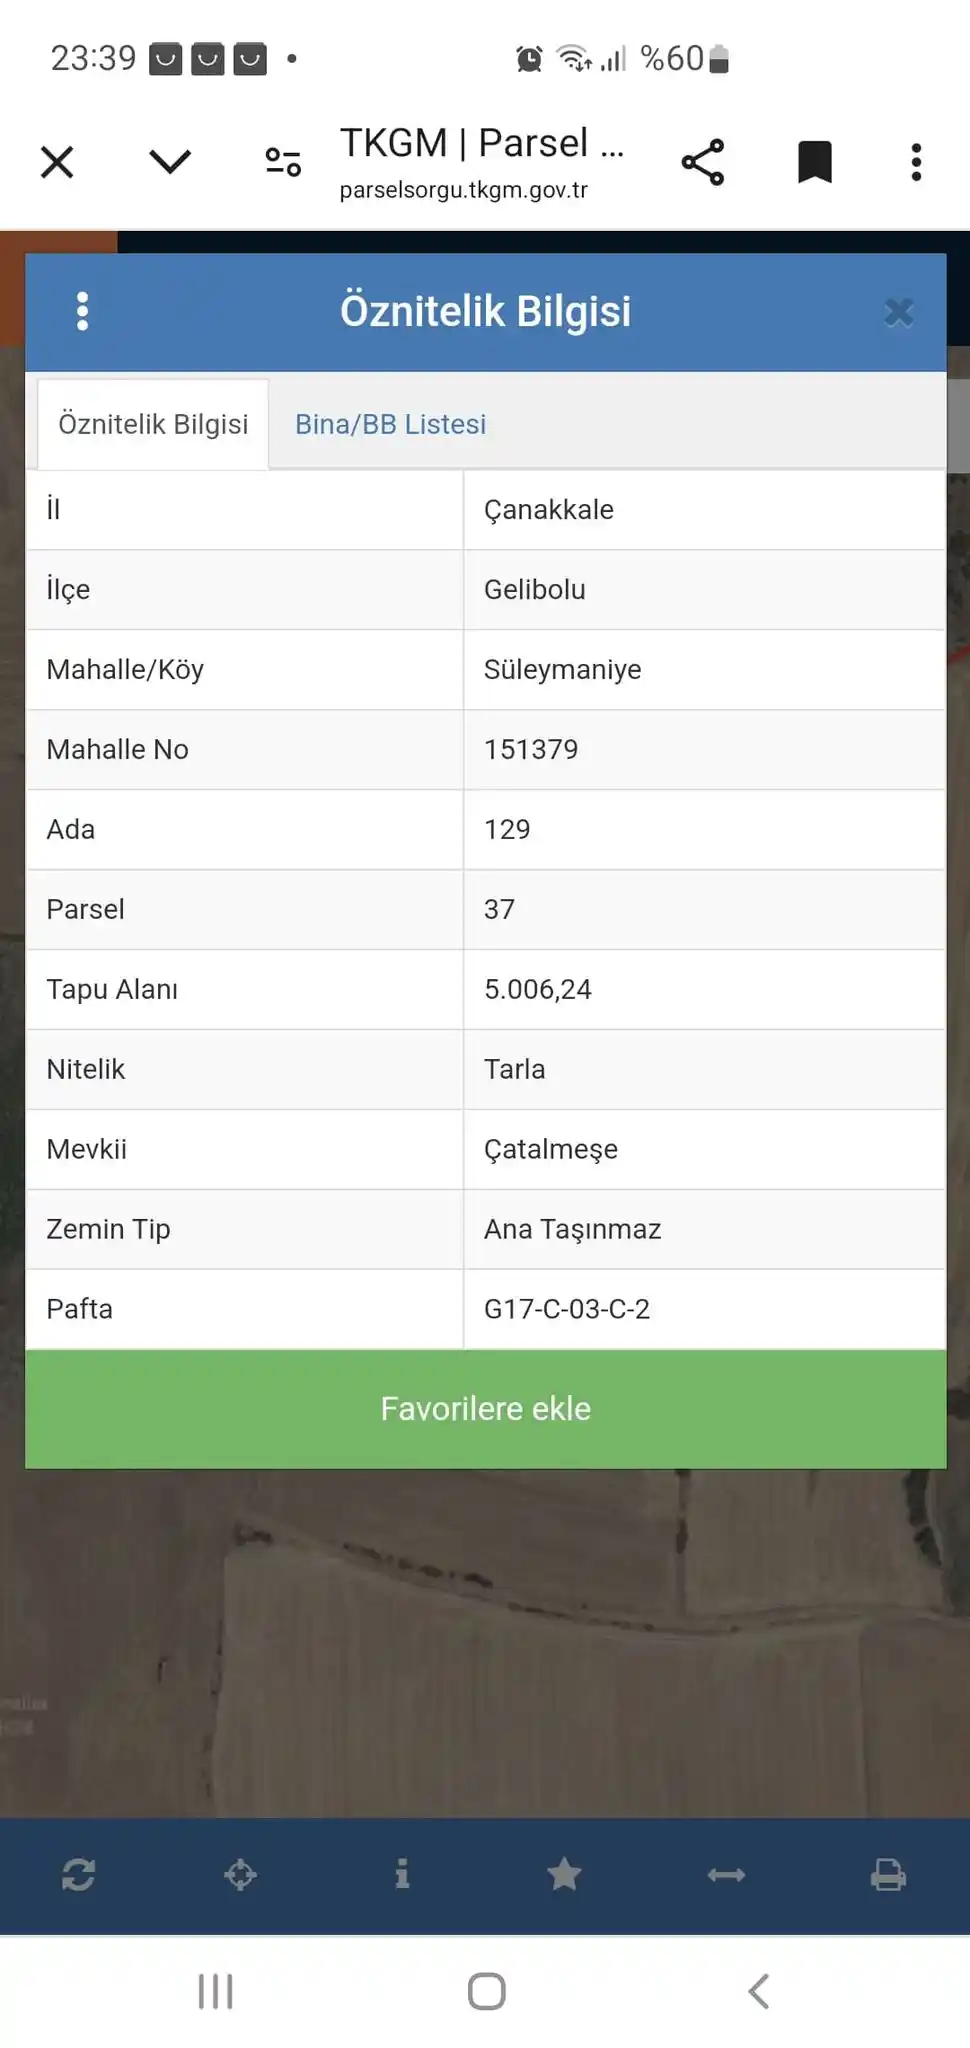Select the Öznitelik Bilgisi tab
The width and height of the screenshot is (970, 2048).
tap(153, 424)
